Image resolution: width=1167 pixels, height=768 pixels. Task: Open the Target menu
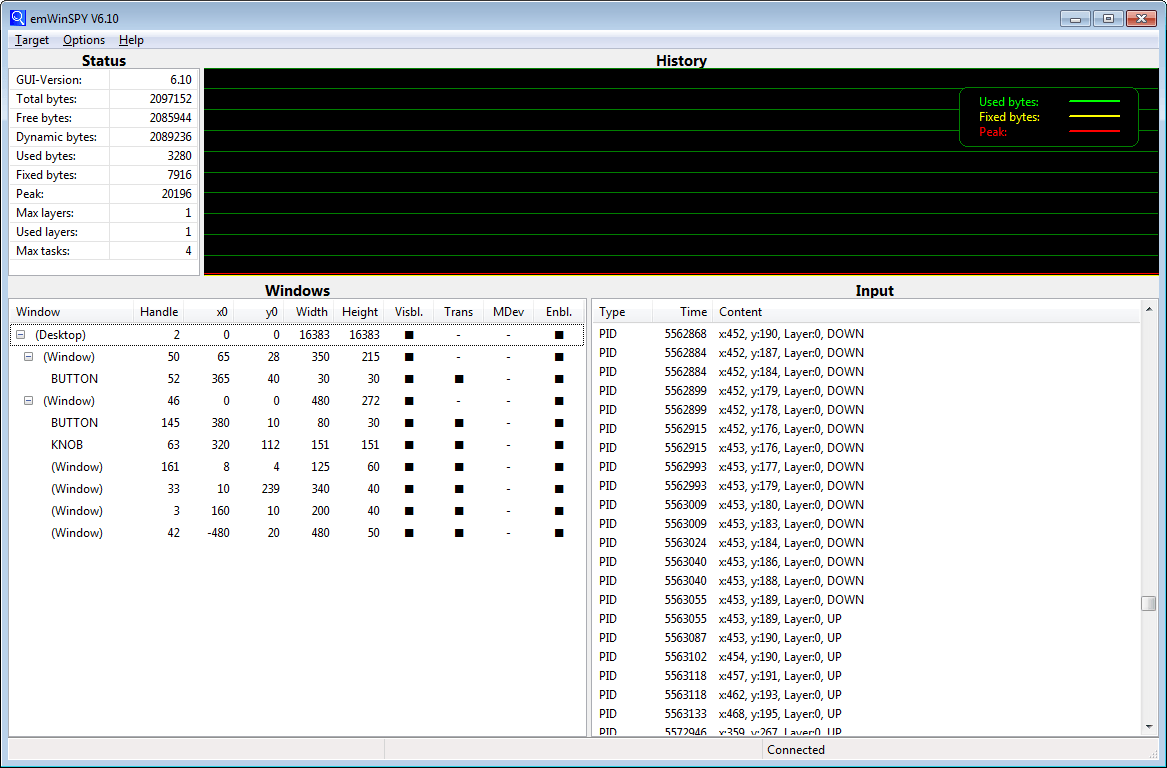(31, 40)
